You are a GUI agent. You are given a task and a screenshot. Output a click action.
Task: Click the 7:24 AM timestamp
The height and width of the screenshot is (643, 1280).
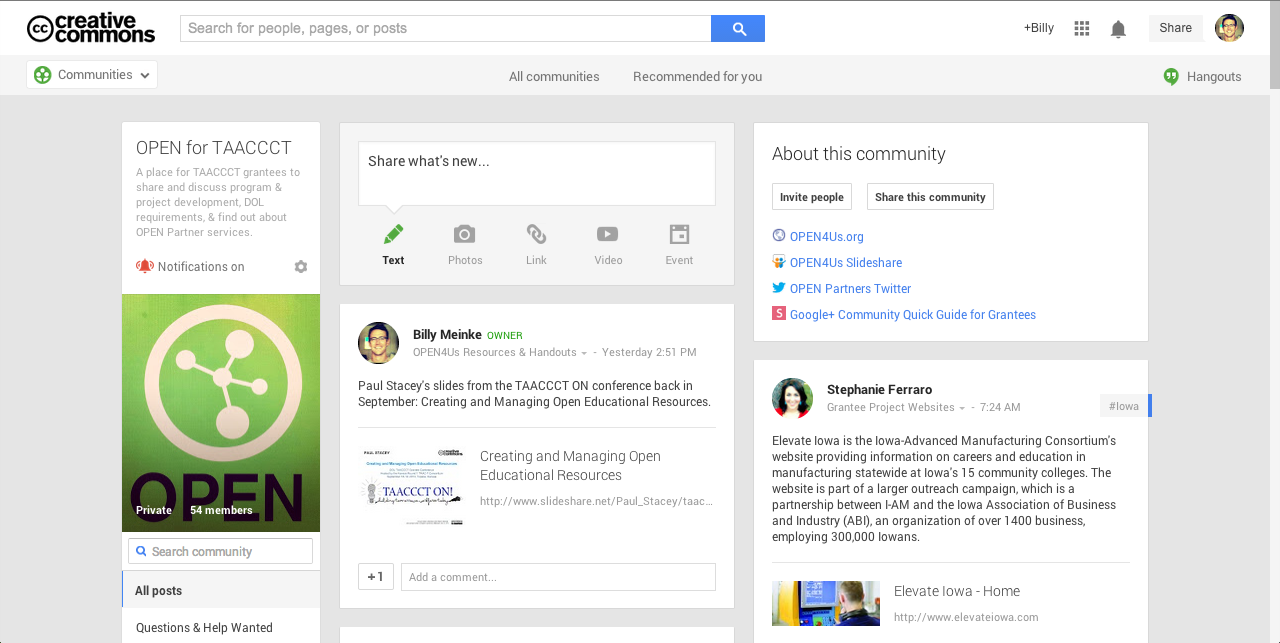(x=1000, y=408)
